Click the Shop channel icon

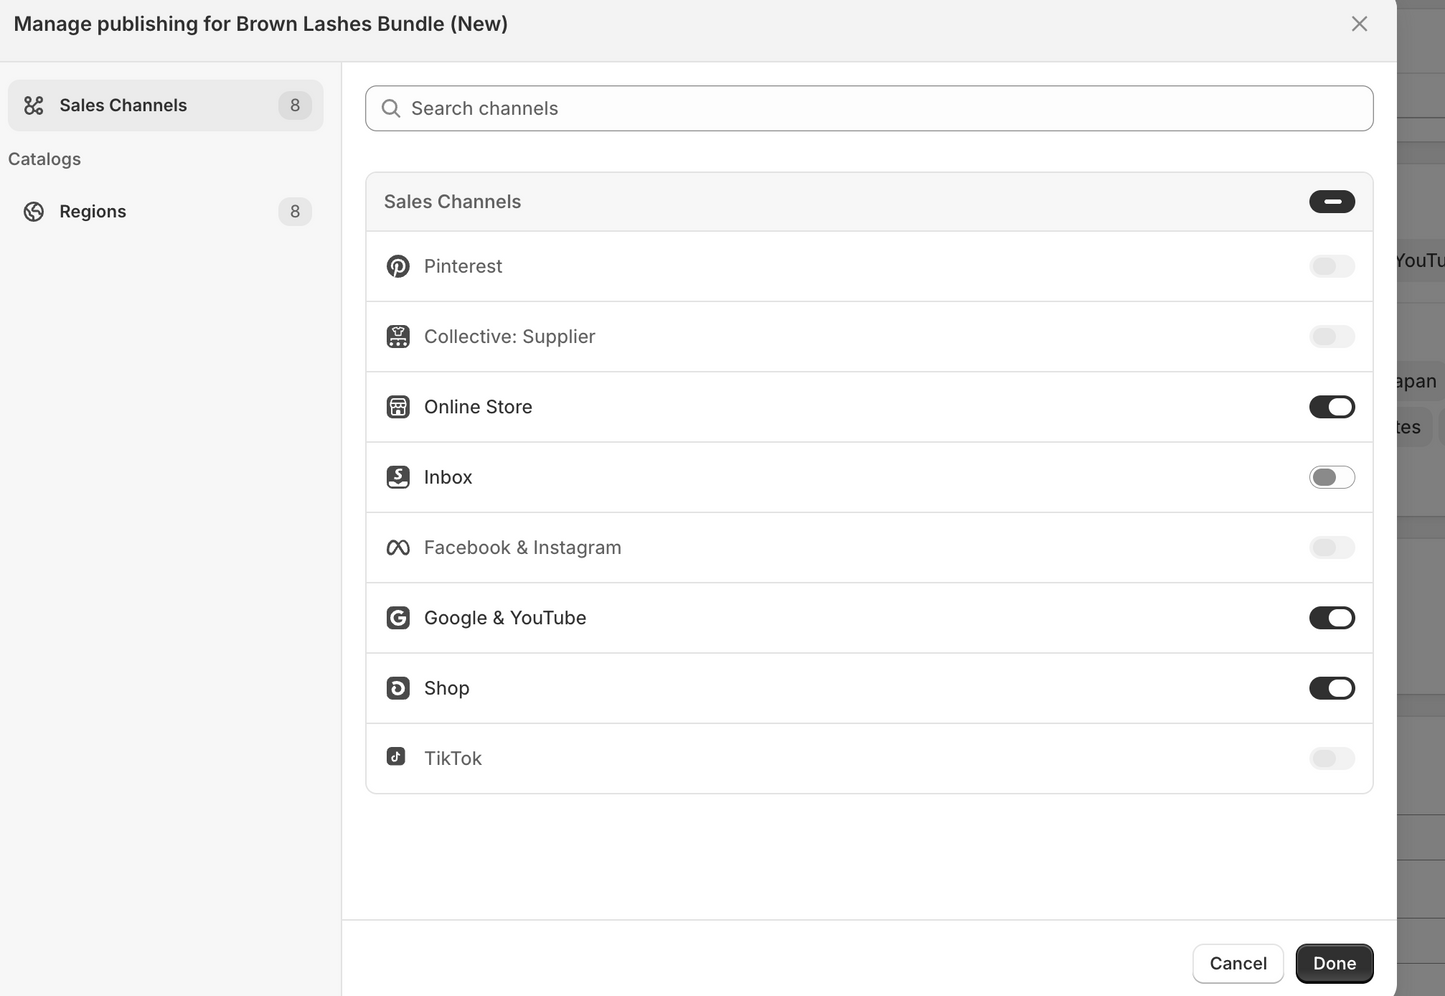tap(398, 688)
